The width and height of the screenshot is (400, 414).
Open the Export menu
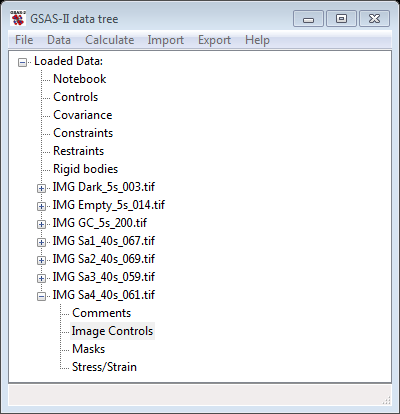tap(214, 40)
